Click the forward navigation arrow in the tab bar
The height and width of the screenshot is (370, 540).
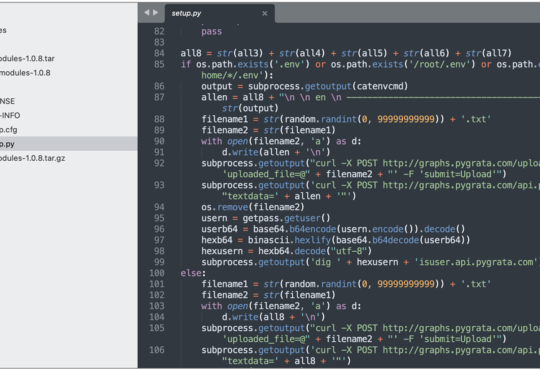(156, 12)
